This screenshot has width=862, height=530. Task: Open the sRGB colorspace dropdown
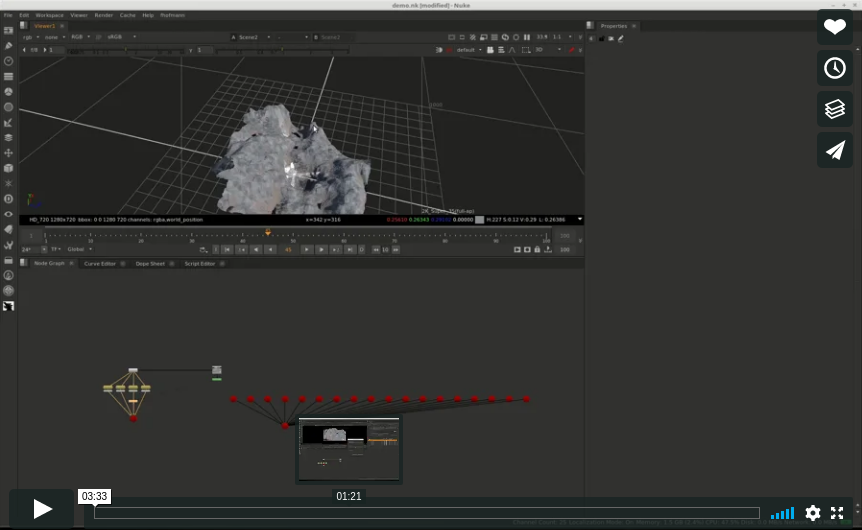120,37
